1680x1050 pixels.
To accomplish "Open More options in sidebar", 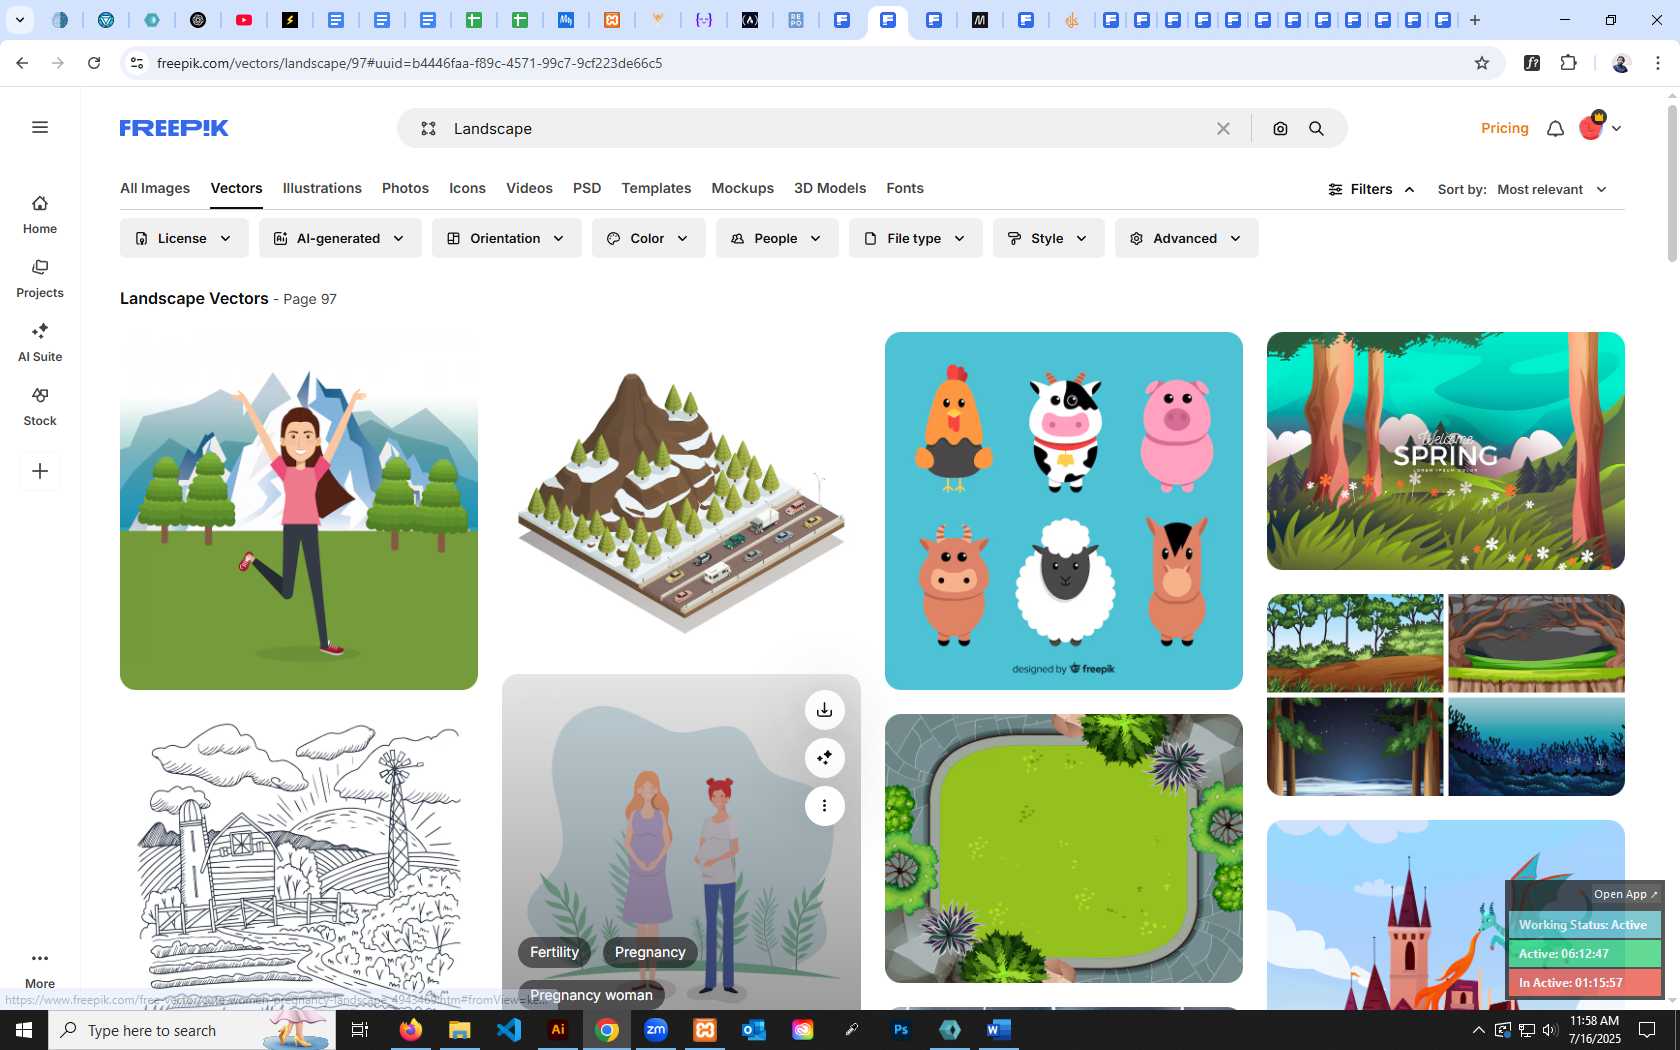I will [x=40, y=969].
